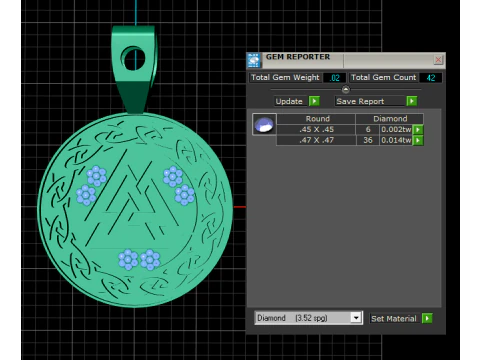Click the Total Gem Count label
This screenshot has height=360, width=480.
point(383,77)
